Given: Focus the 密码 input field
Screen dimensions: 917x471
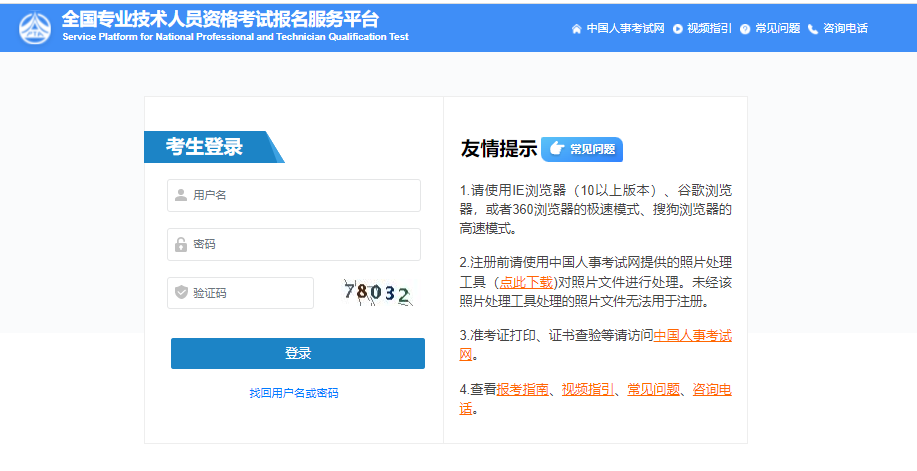Looking at the screenshot, I should [x=300, y=244].
